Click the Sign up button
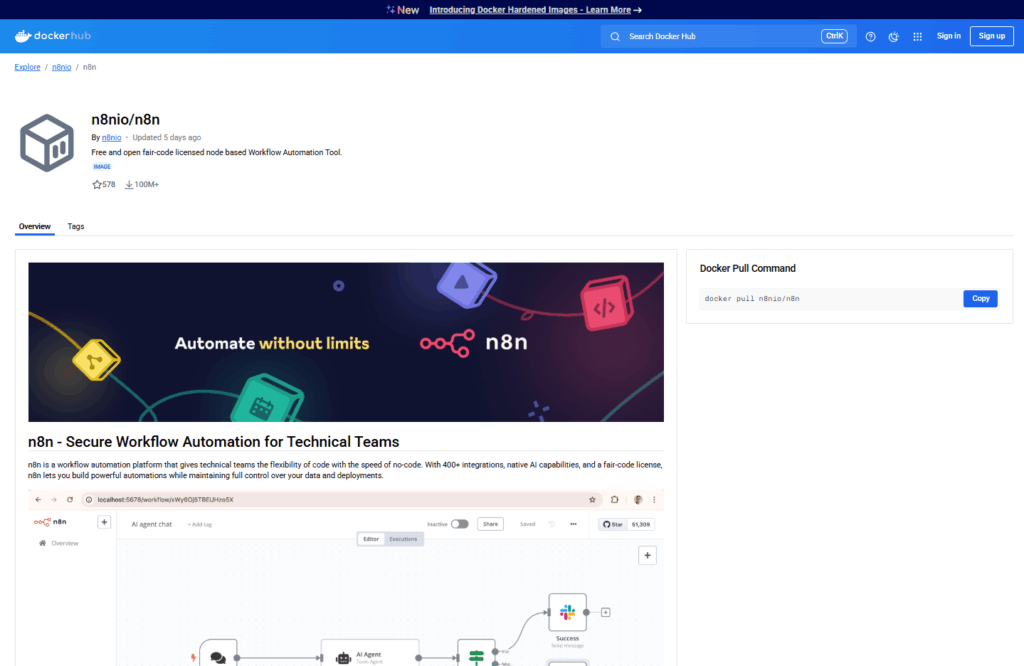Screen dimensions: 1024x666 coord(991,36)
